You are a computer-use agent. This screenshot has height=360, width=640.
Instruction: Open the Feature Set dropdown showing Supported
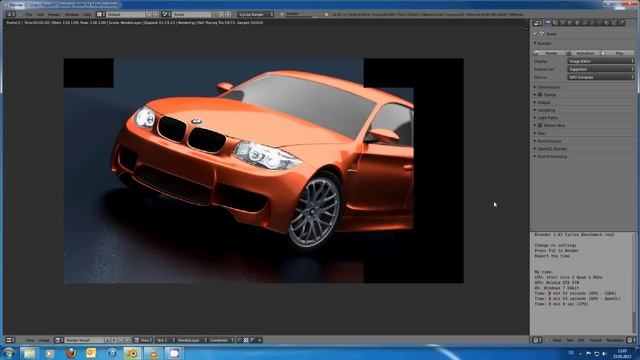600,69
